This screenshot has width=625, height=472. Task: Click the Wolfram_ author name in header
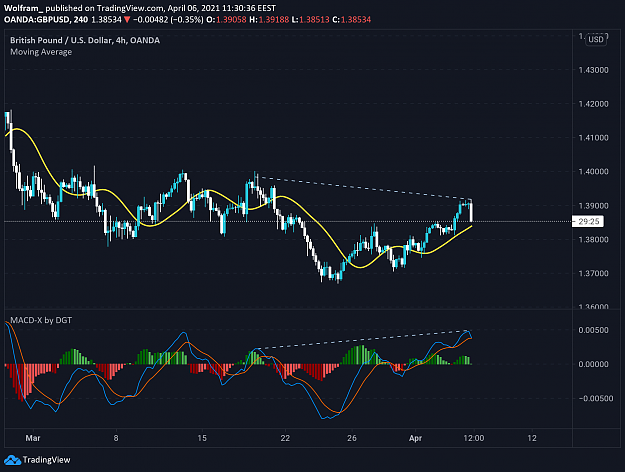(23, 8)
